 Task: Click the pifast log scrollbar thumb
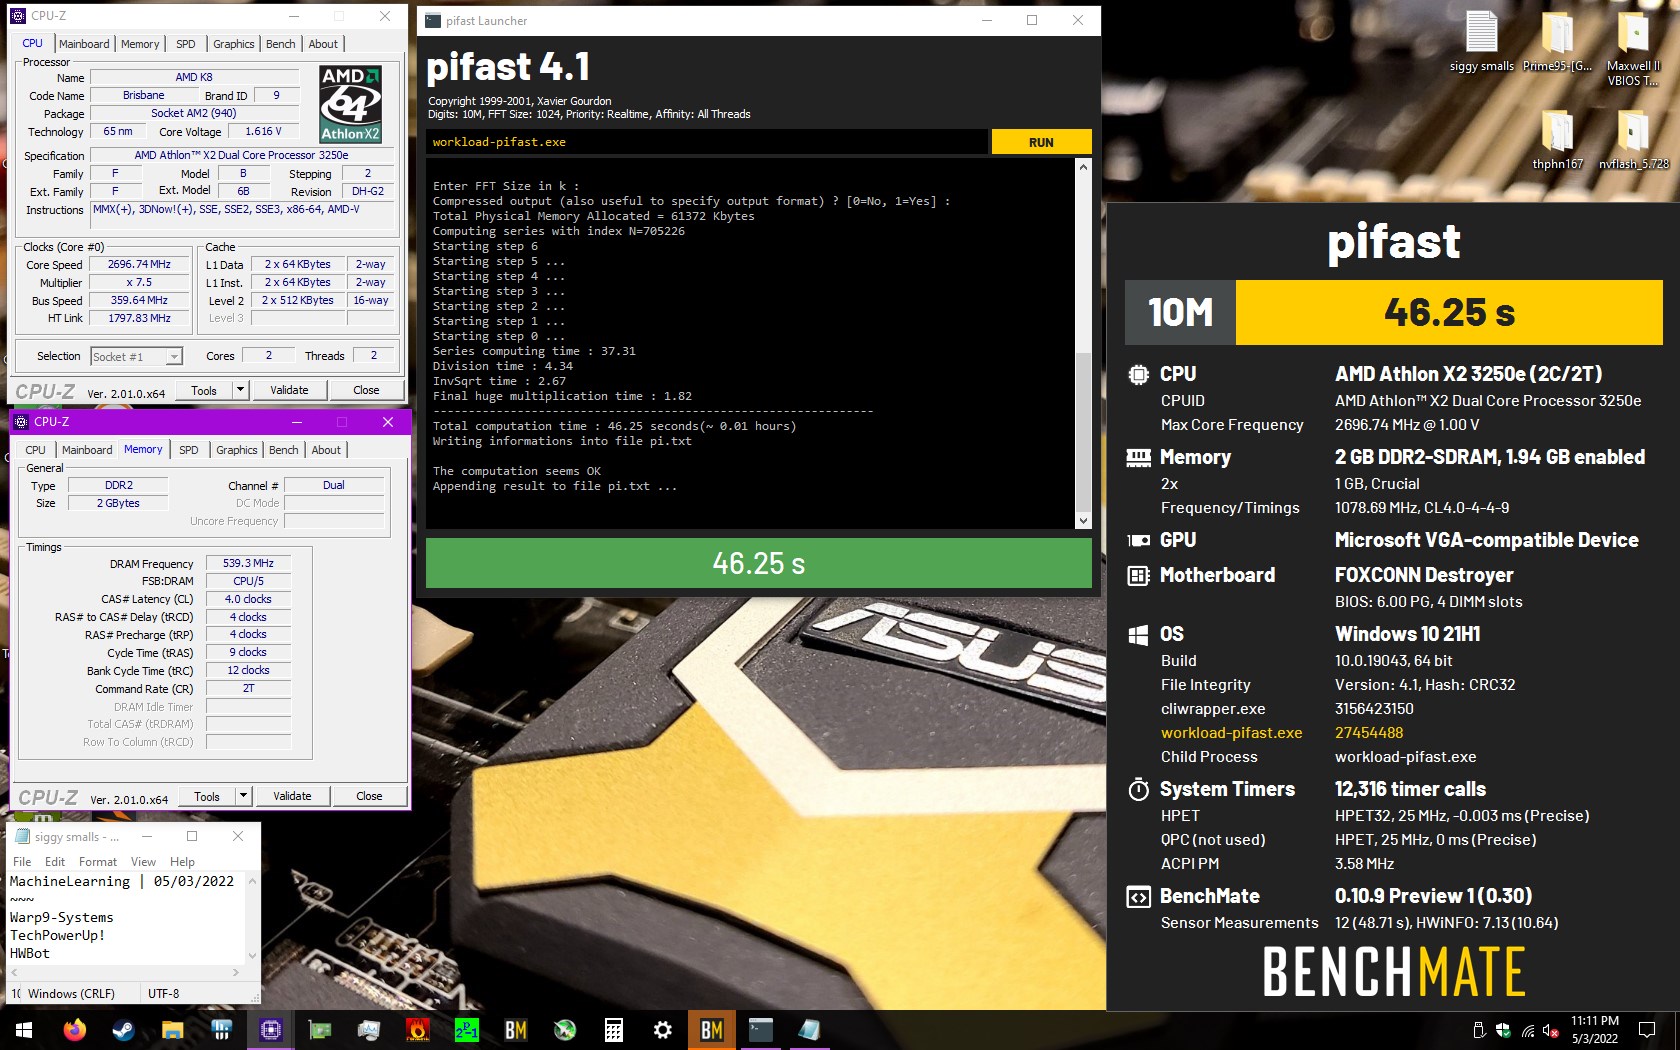pos(1083,432)
